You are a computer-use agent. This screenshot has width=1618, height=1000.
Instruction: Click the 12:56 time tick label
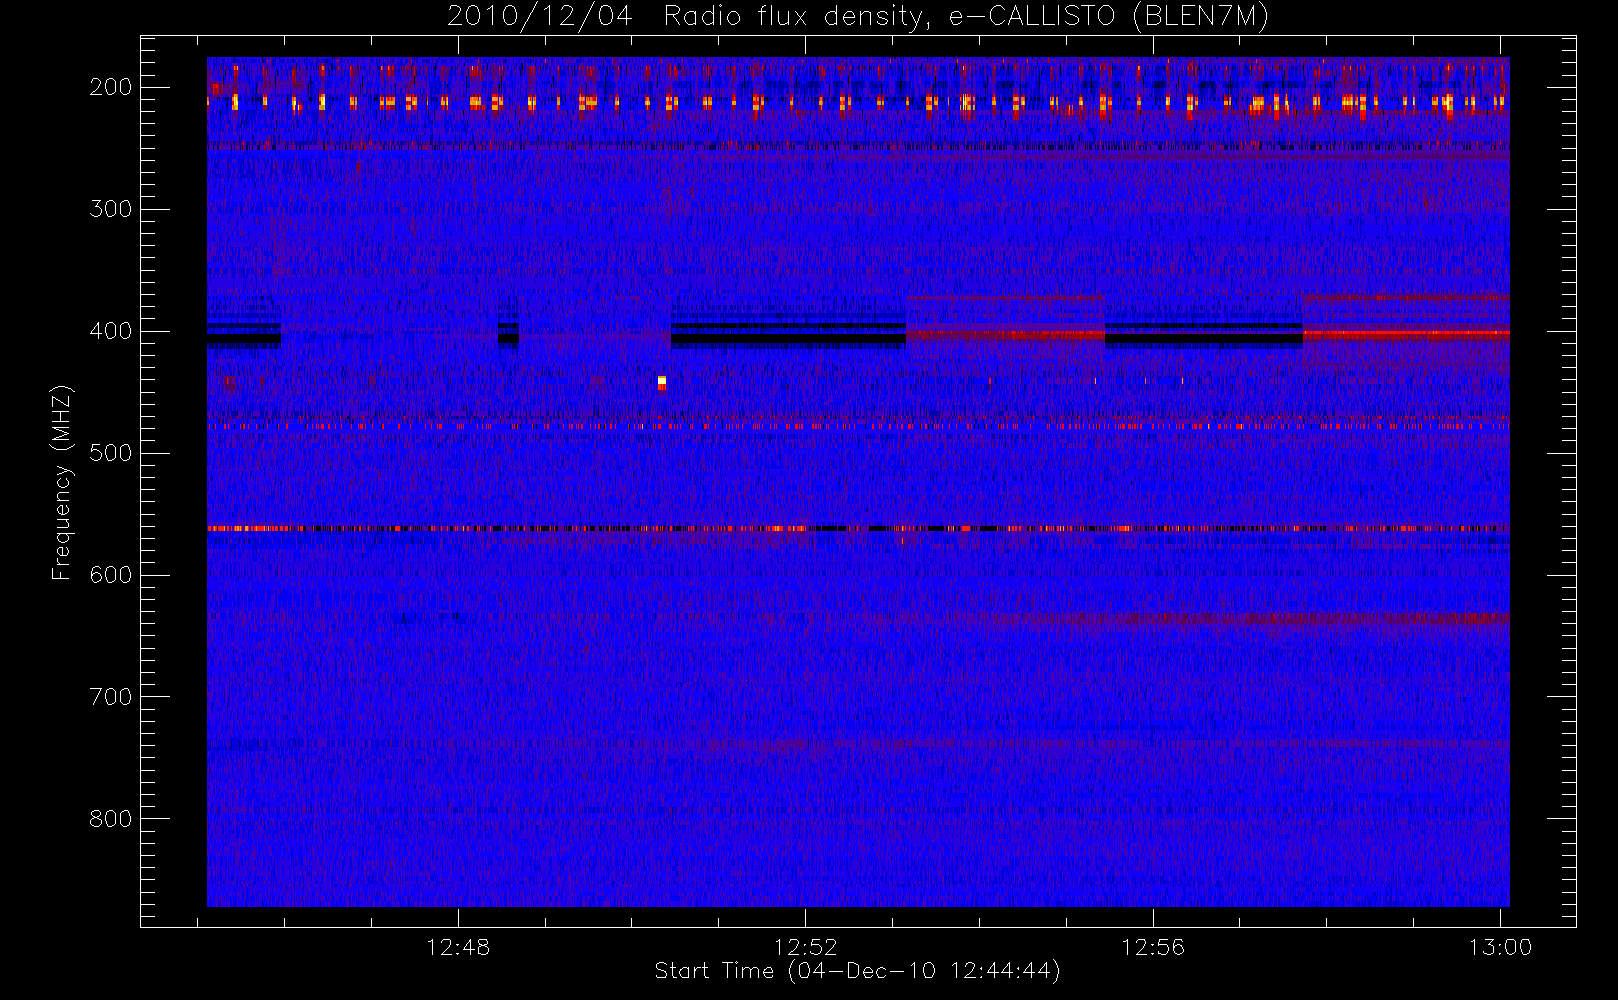tap(1153, 947)
